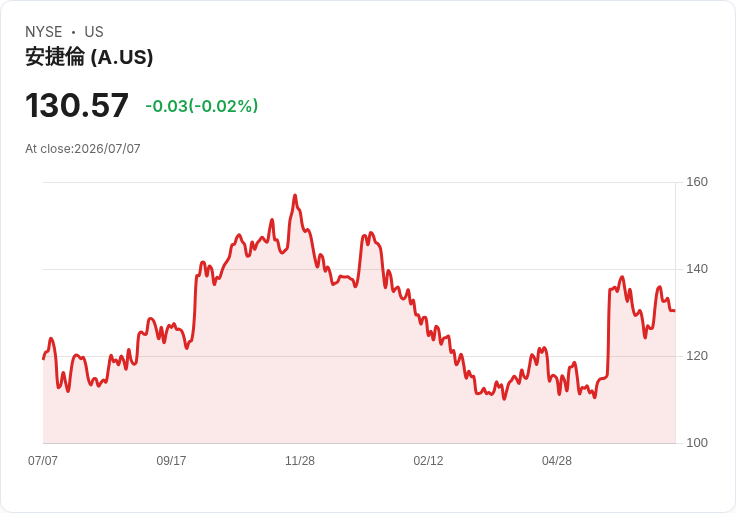Click the current price 130.57
This screenshot has height=513, width=736.
(x=77, y=105)
